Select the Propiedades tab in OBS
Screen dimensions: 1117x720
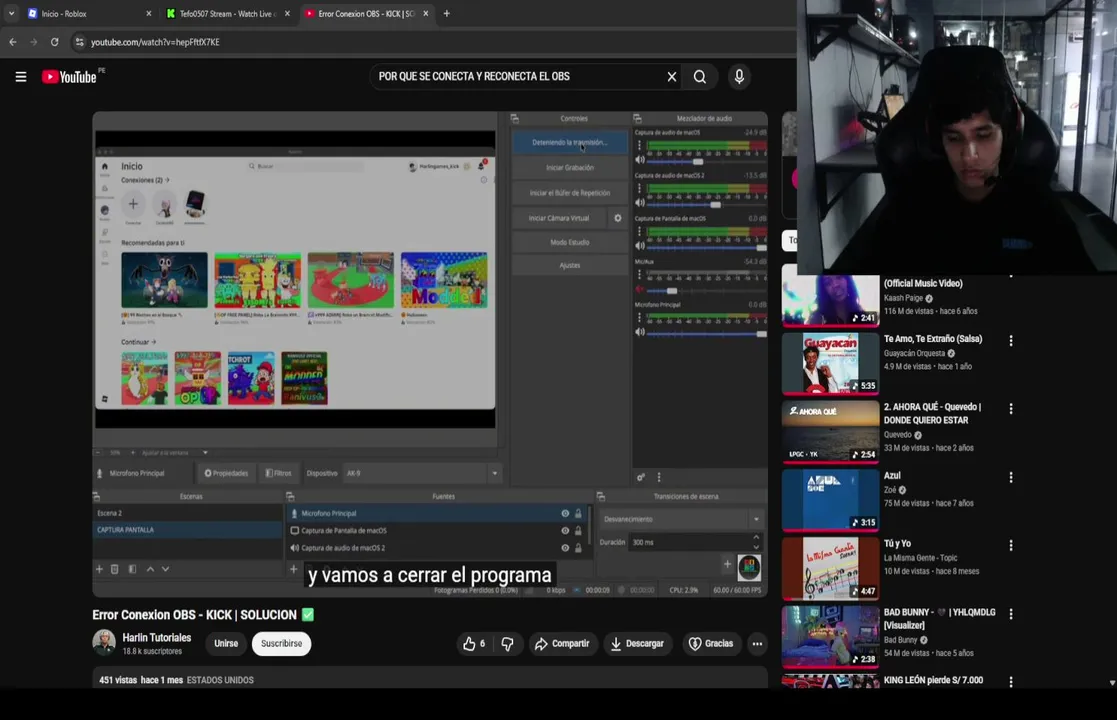[227, 473]
